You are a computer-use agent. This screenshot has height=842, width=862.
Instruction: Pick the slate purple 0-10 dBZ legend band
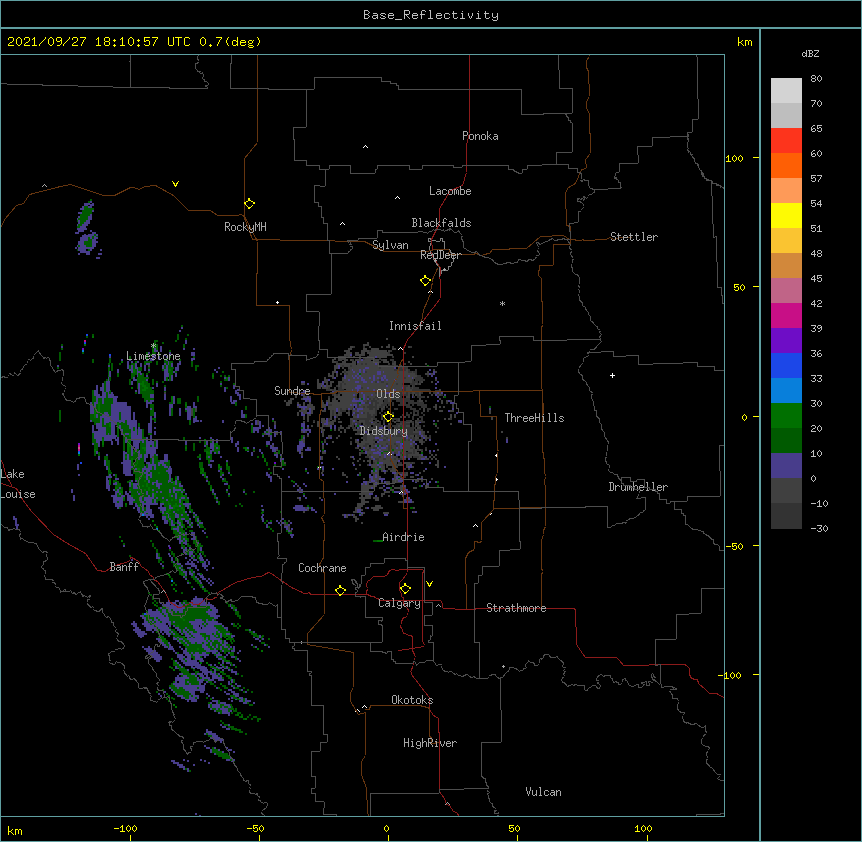coord(786,466)
